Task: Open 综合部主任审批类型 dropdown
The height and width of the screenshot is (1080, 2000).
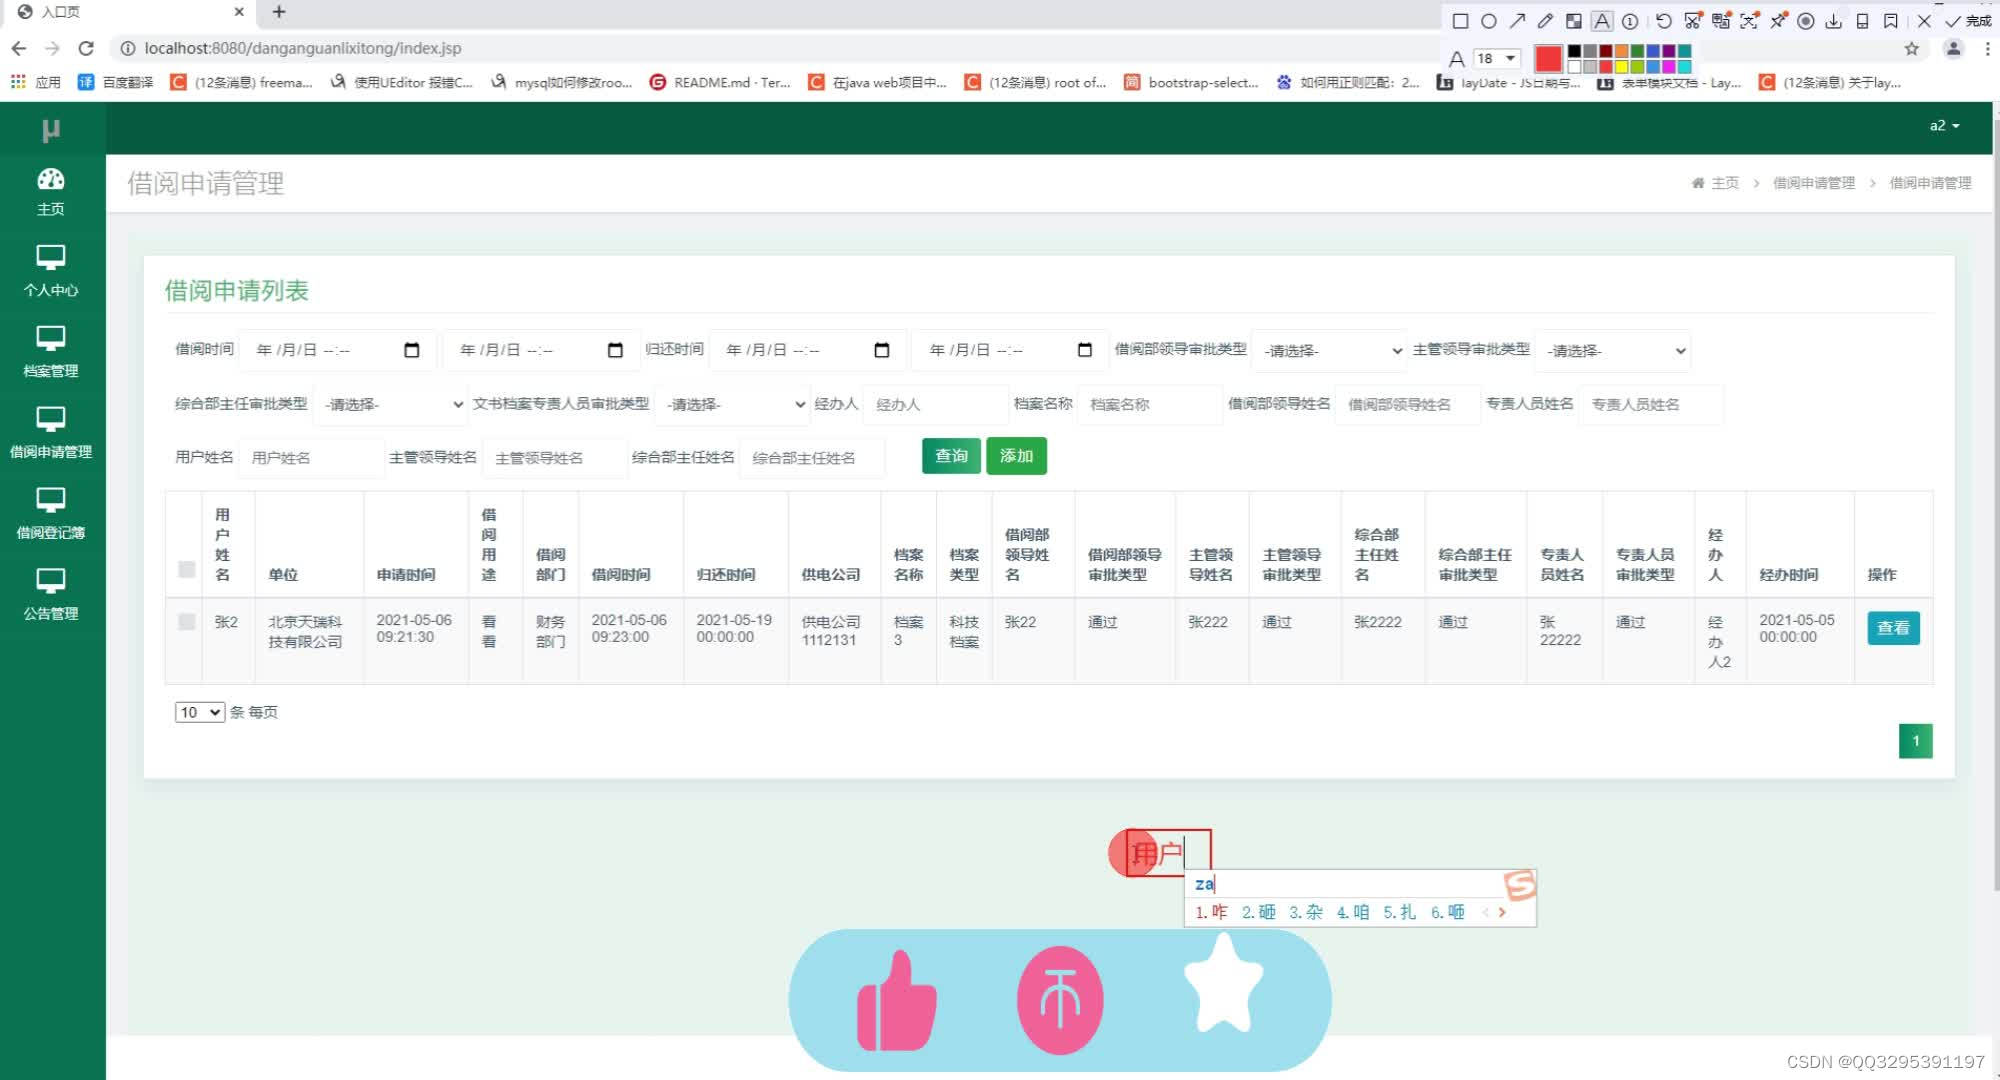Action: click(x=390, y=404)
